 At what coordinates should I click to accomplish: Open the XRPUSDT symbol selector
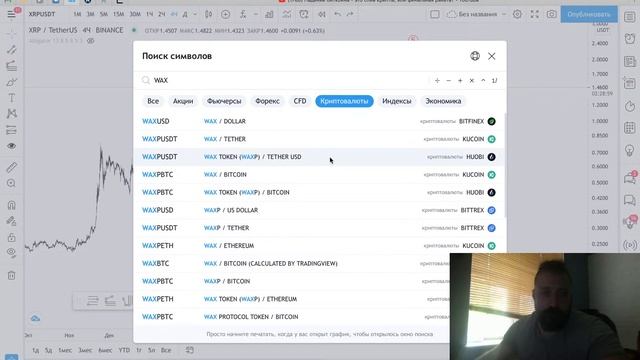tap(42, 14)
